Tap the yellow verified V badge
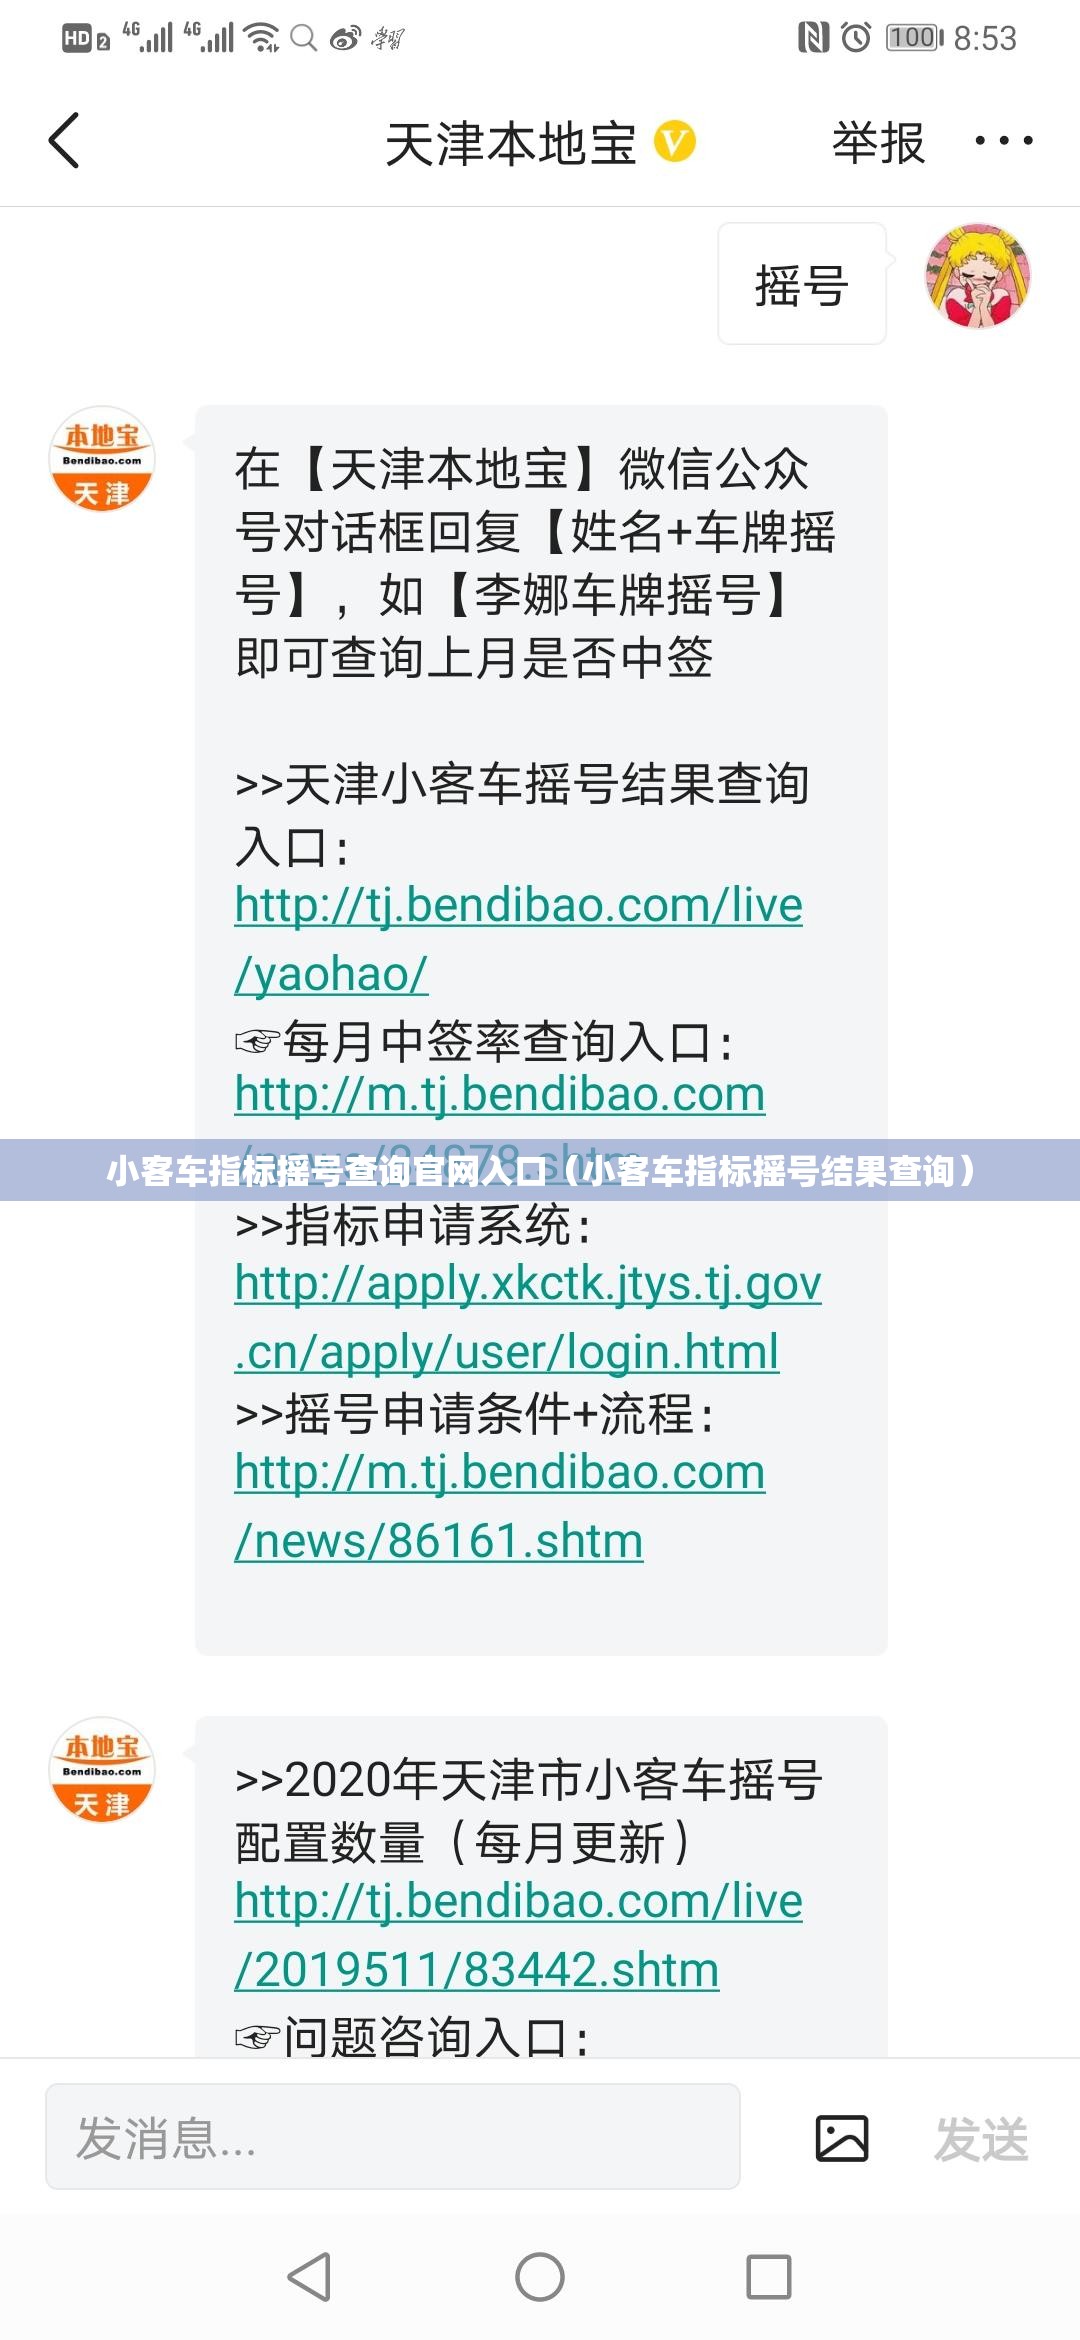1080x2340 pixels. coord(675,141)
